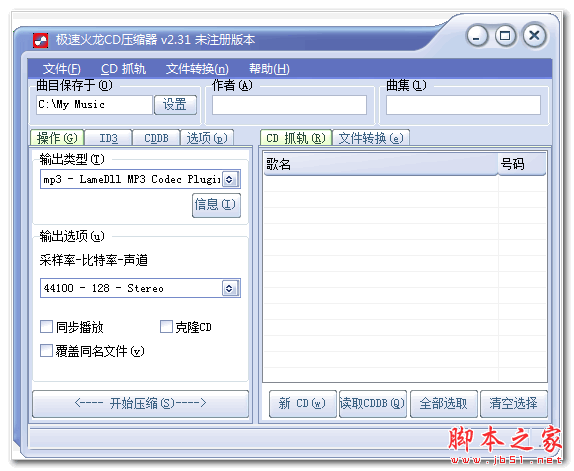574x471 pixels.
Task: Enable the 克隆CD checkbox
Action: 166,326
